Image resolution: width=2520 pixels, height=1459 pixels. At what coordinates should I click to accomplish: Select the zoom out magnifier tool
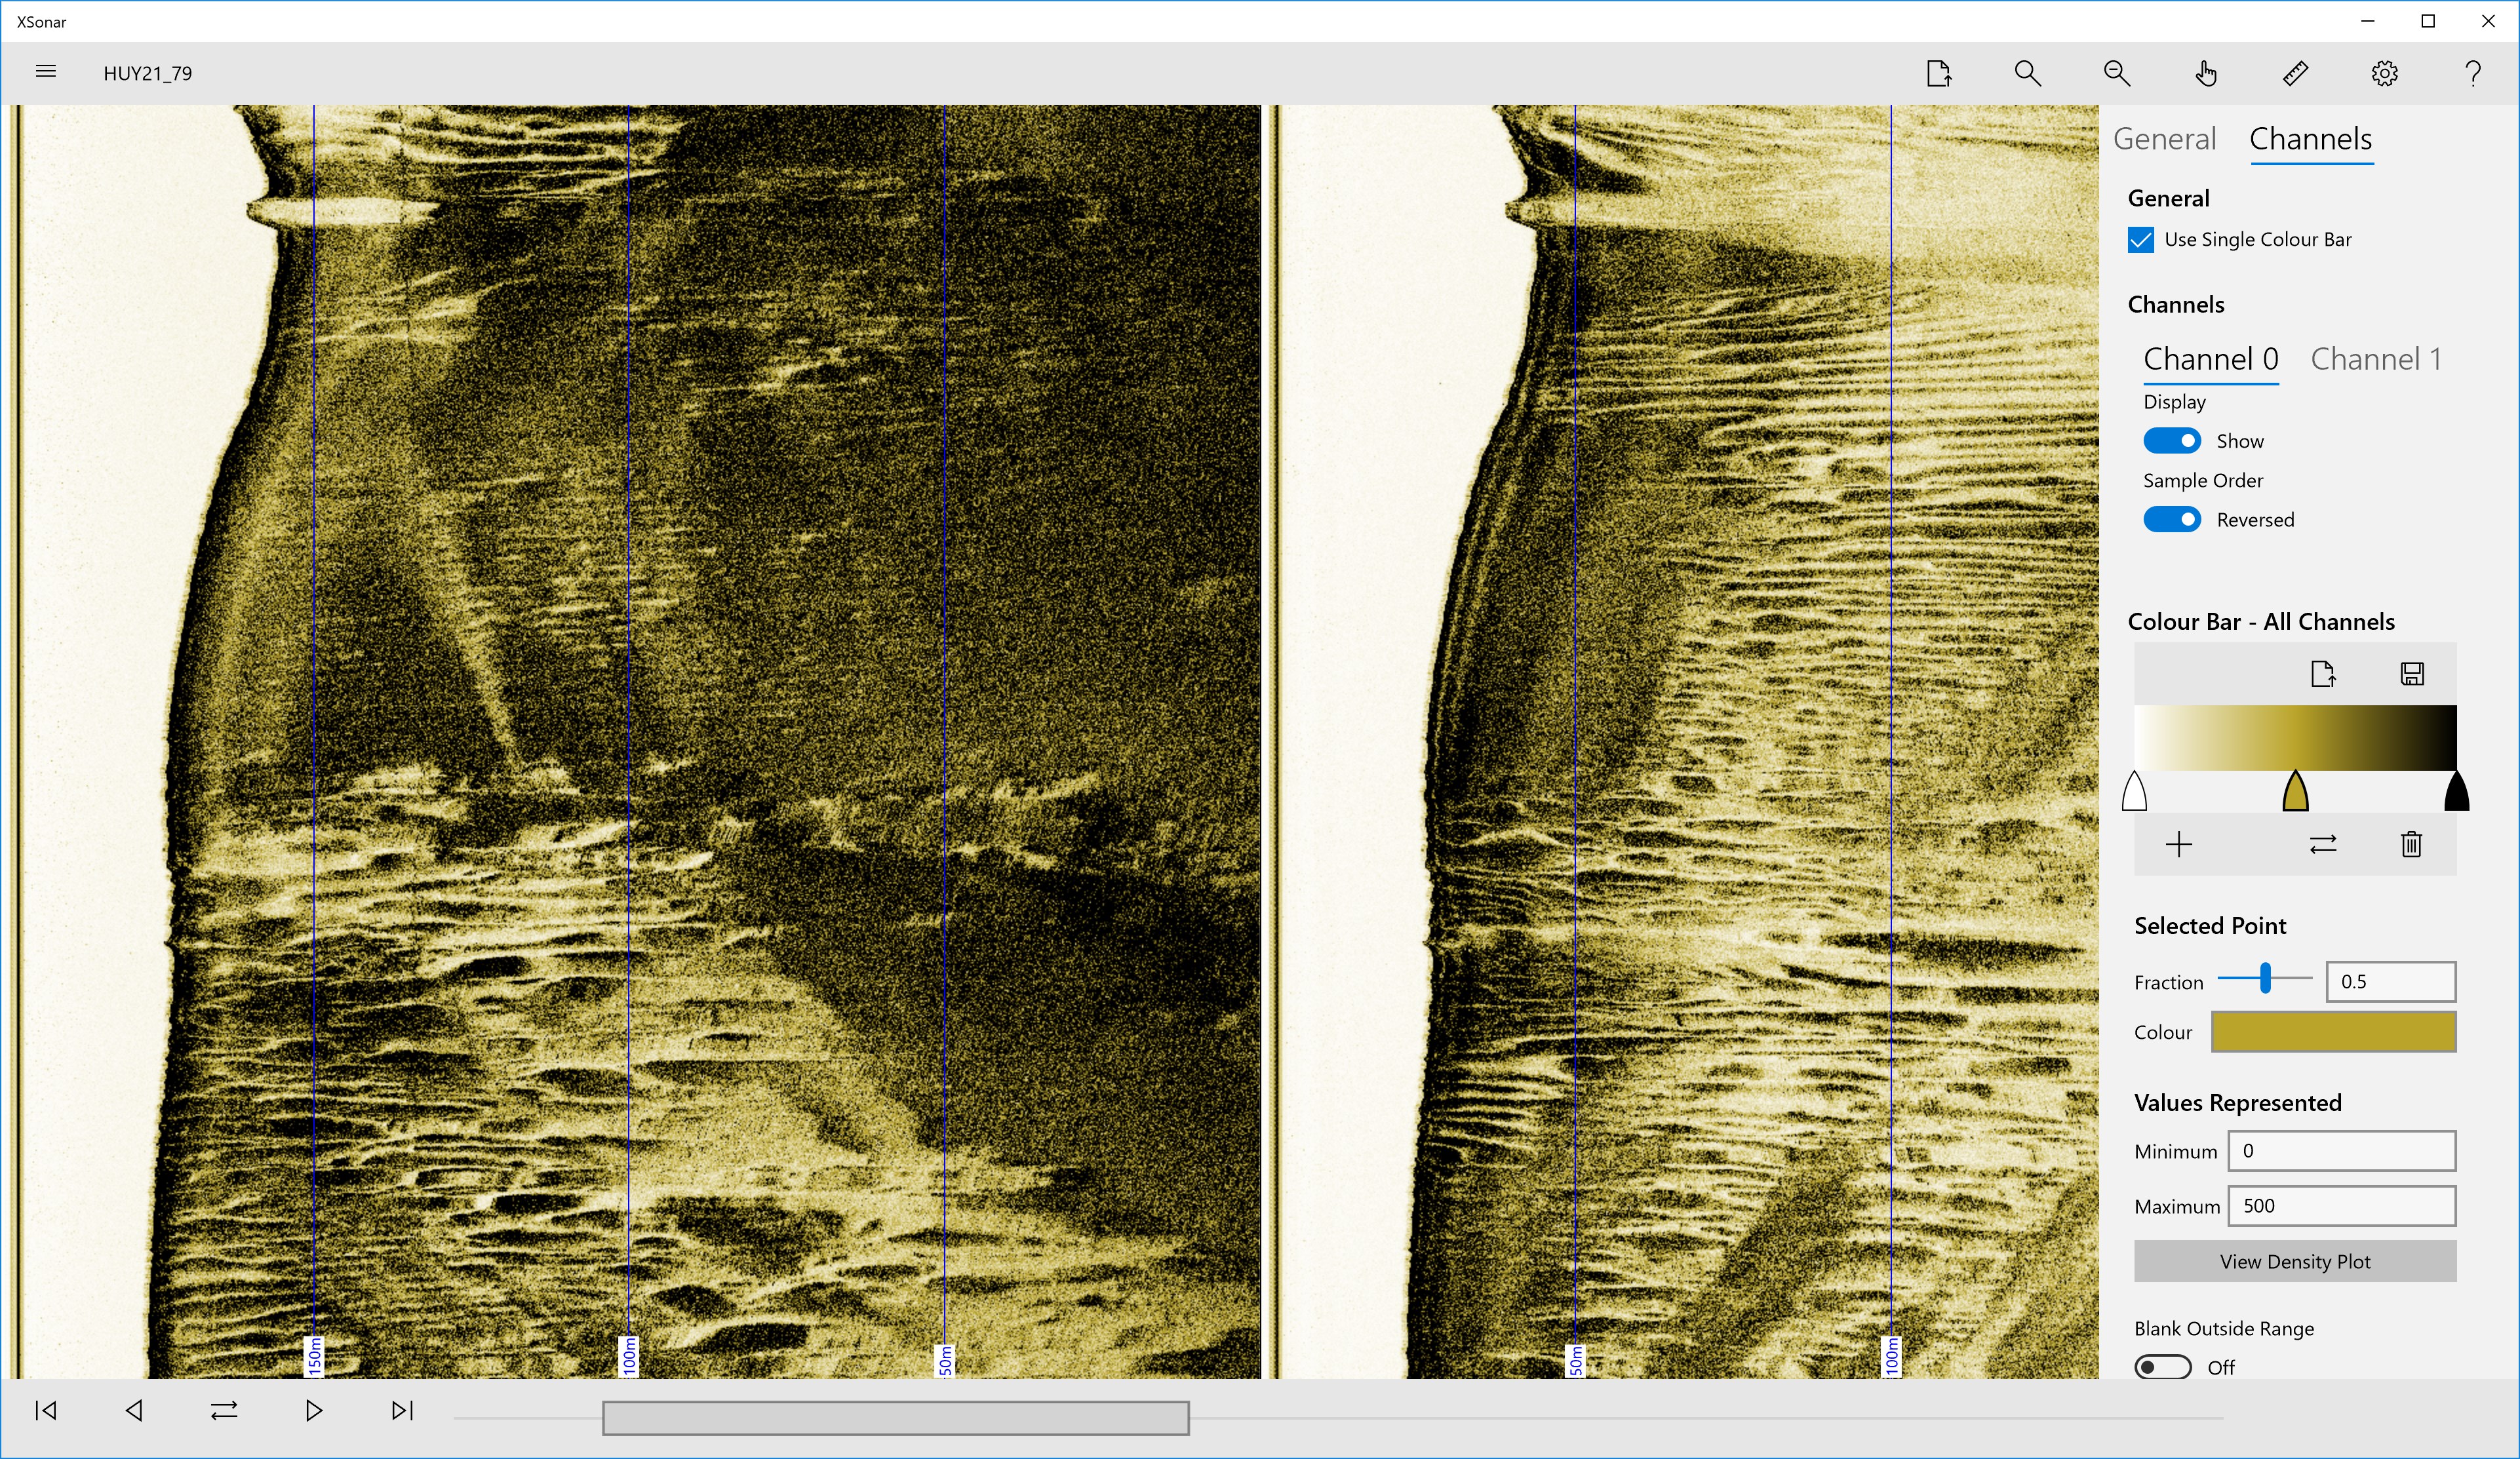click(x=2116, y=73)
